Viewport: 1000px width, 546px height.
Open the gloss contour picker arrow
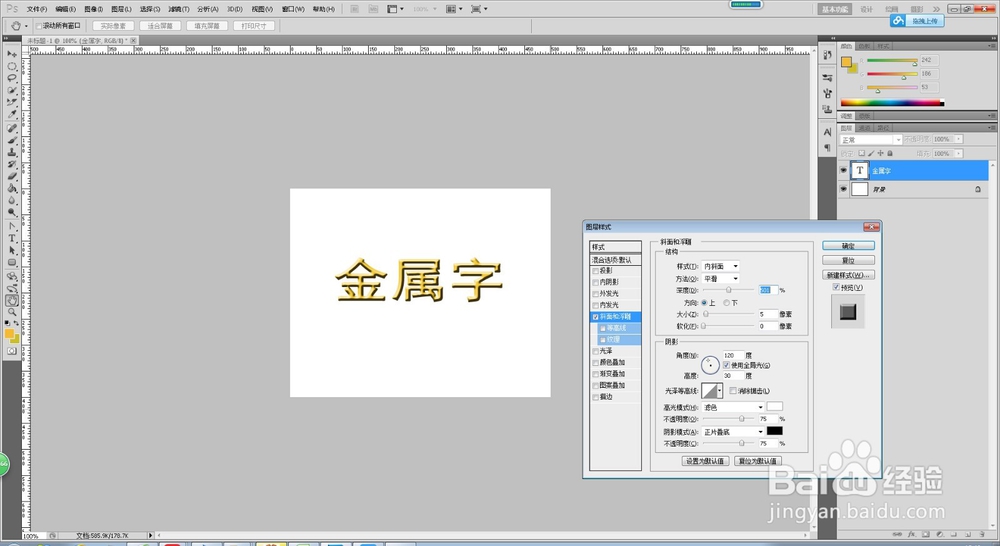720,390
